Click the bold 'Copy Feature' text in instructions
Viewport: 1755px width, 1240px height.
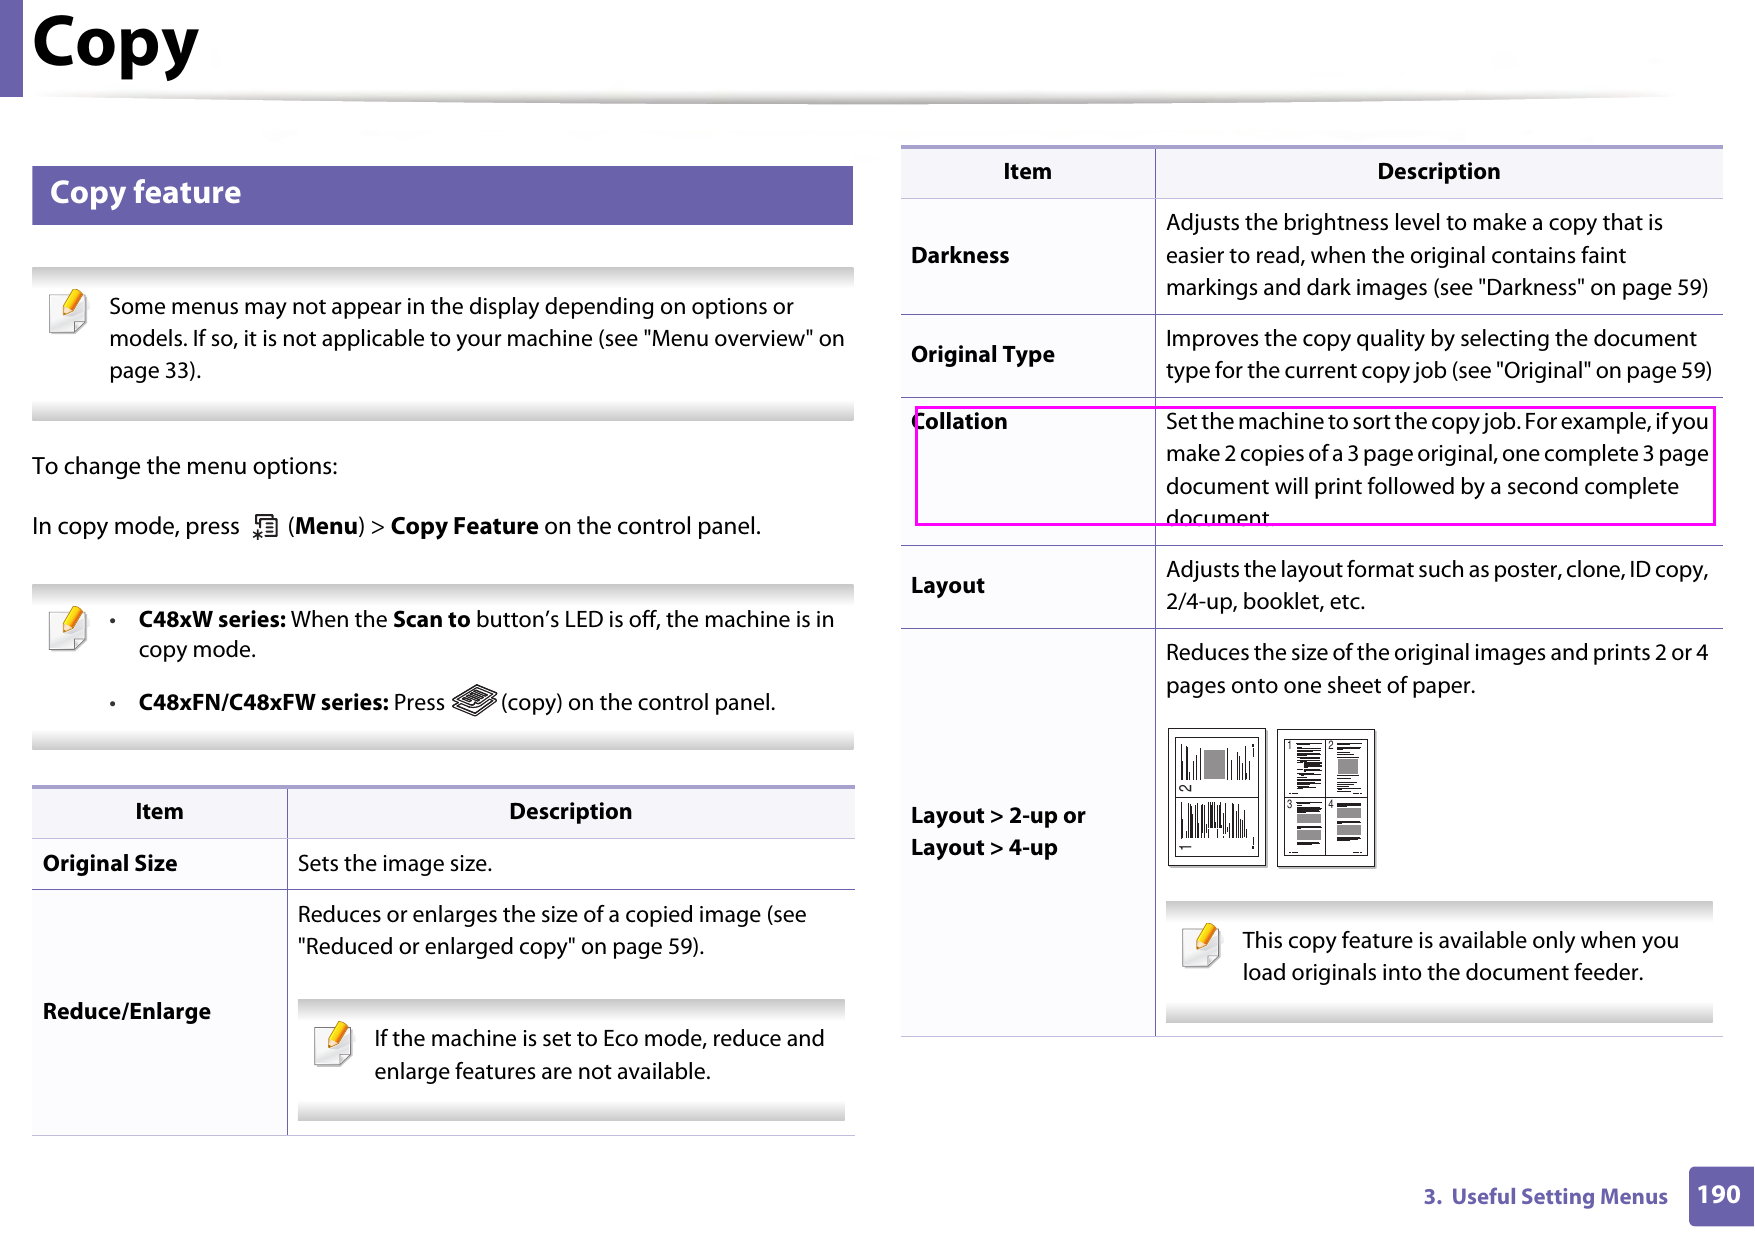[x=464, y=526]
